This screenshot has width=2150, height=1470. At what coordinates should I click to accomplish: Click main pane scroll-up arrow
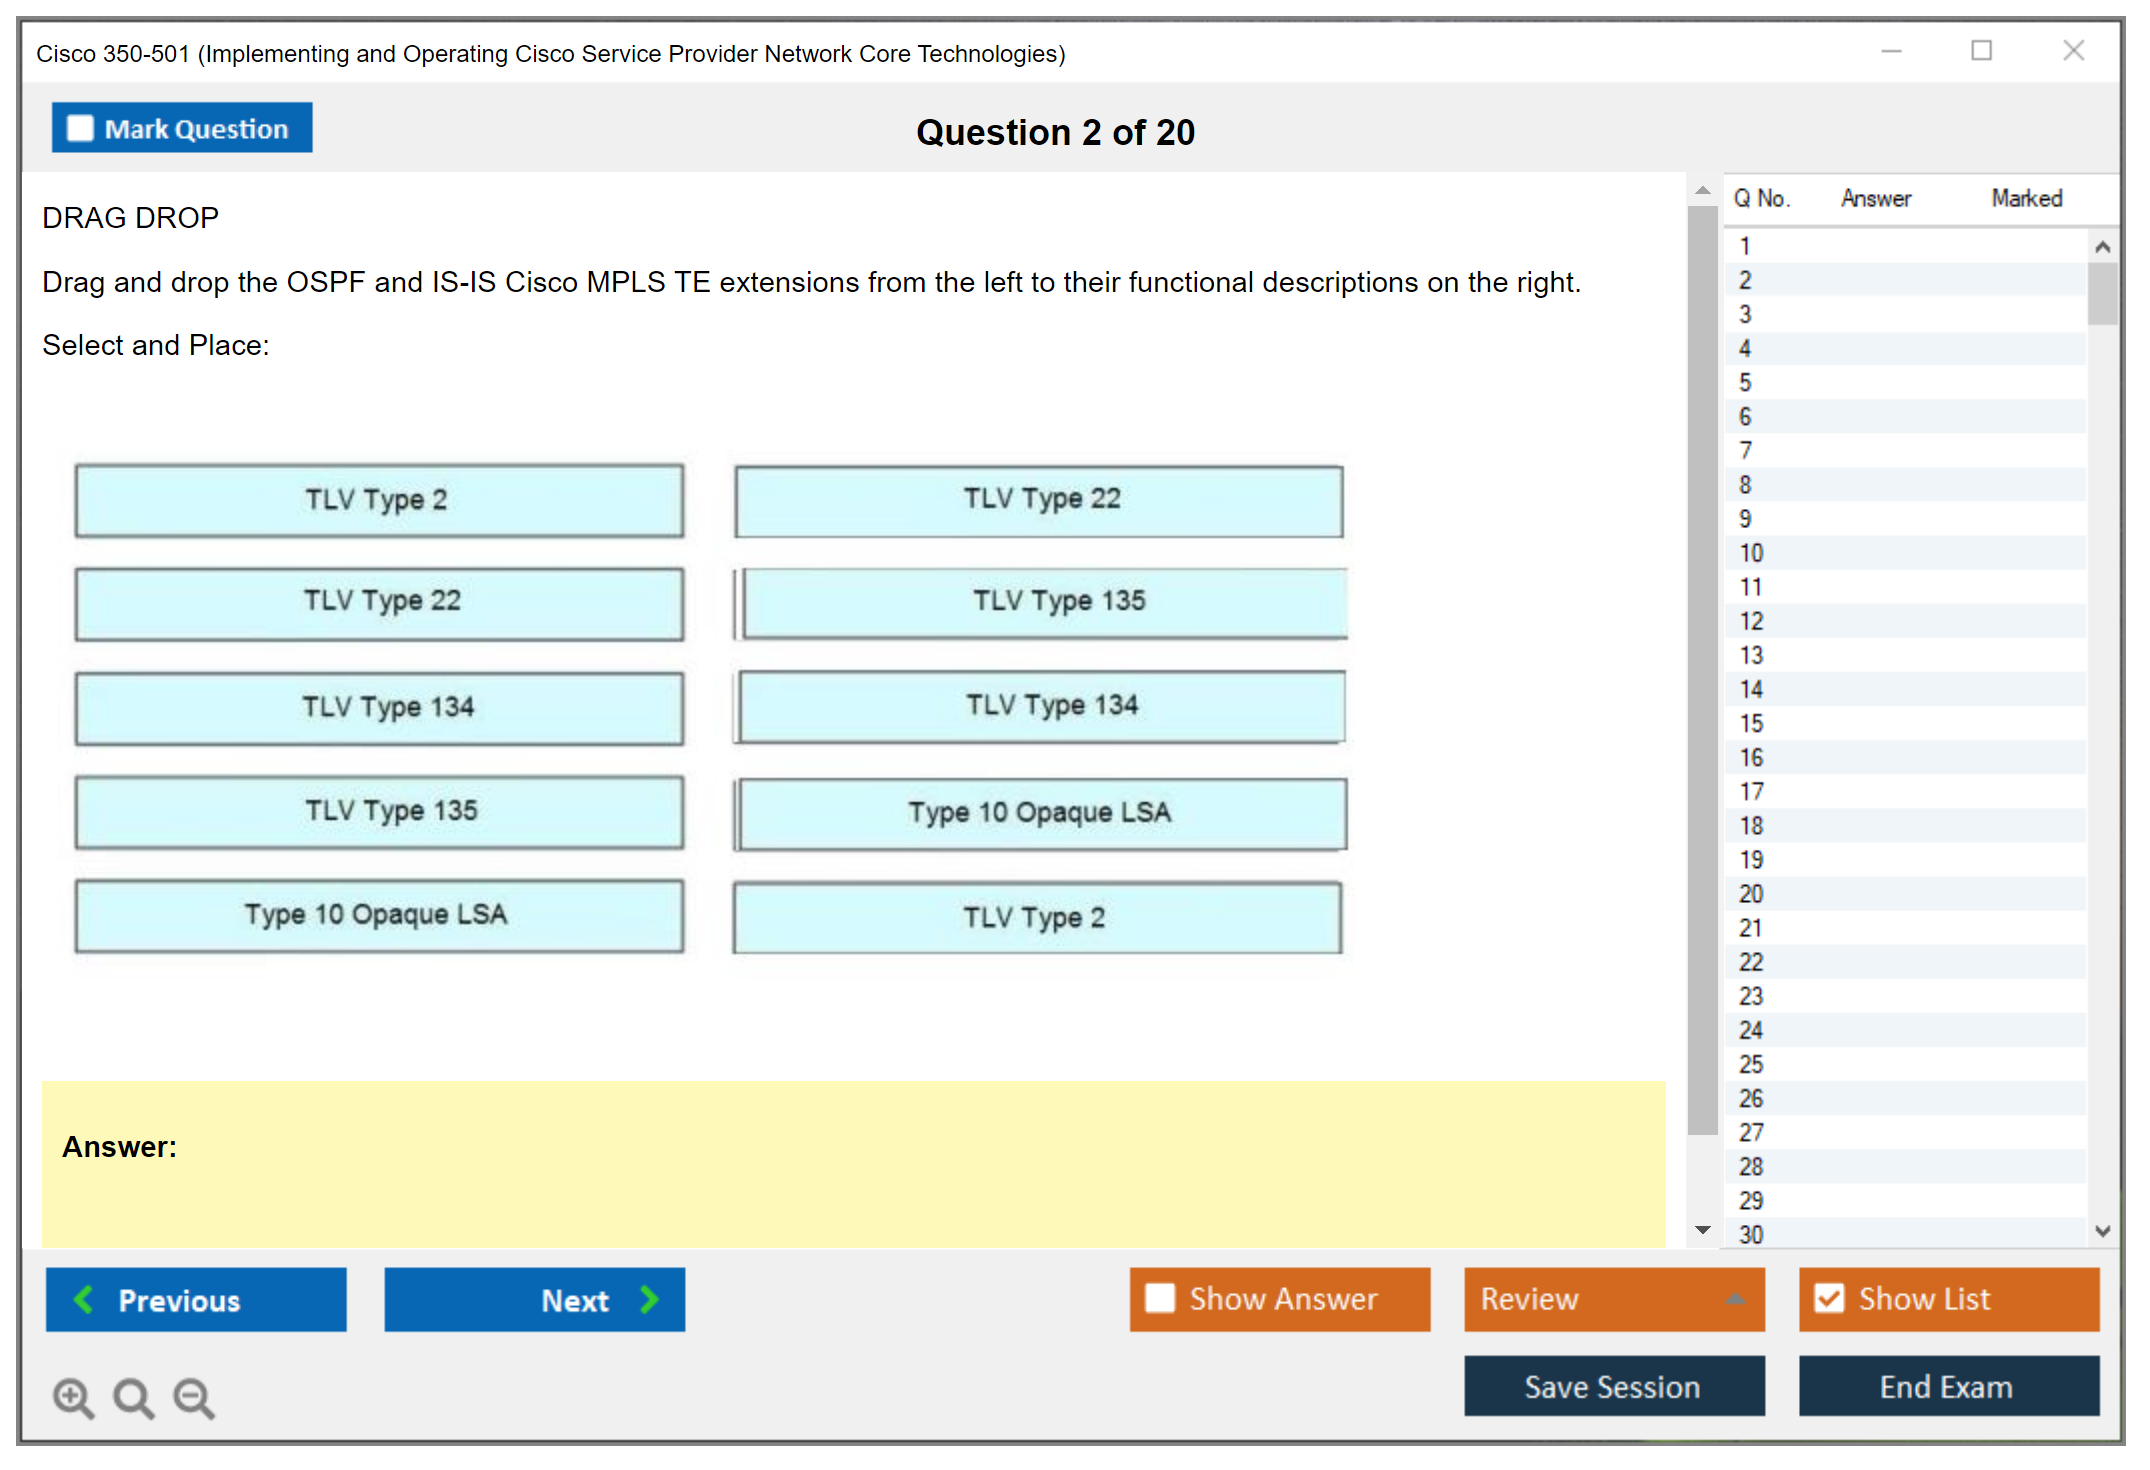(1702, 190)
